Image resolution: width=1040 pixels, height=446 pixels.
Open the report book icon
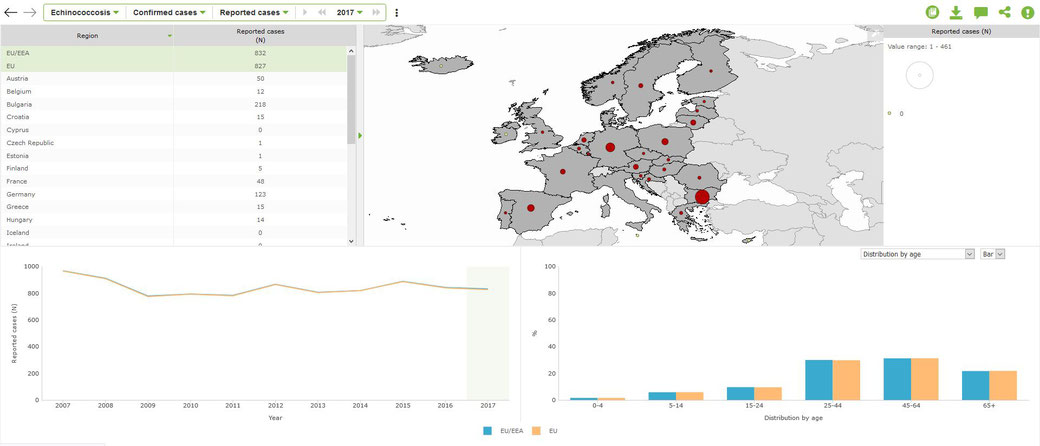click(933, 13)
